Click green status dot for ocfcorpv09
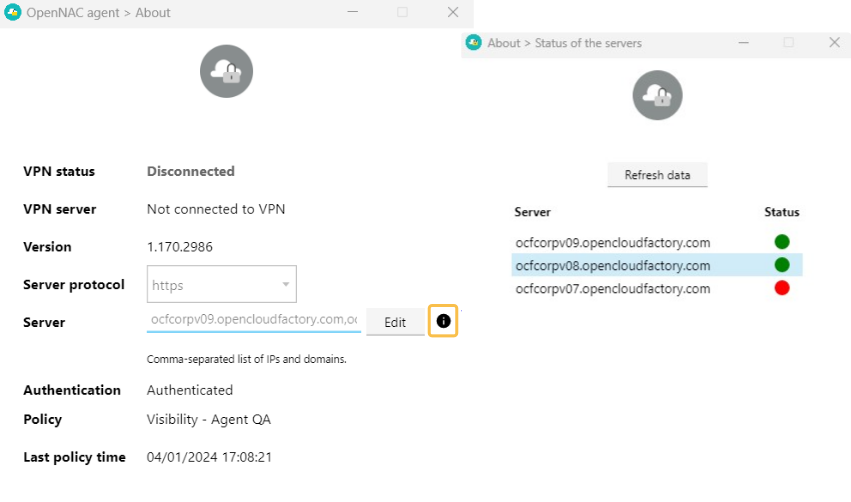 point(782,242)
